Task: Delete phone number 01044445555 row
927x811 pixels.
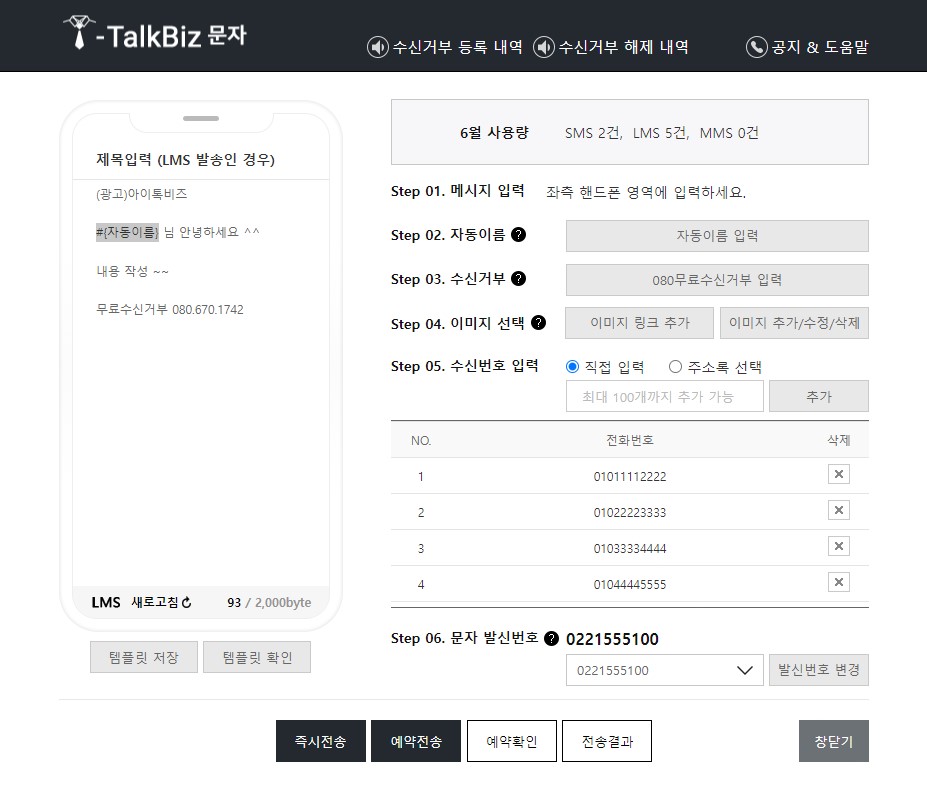Action: pyautogui.click(x=838, y=582)
